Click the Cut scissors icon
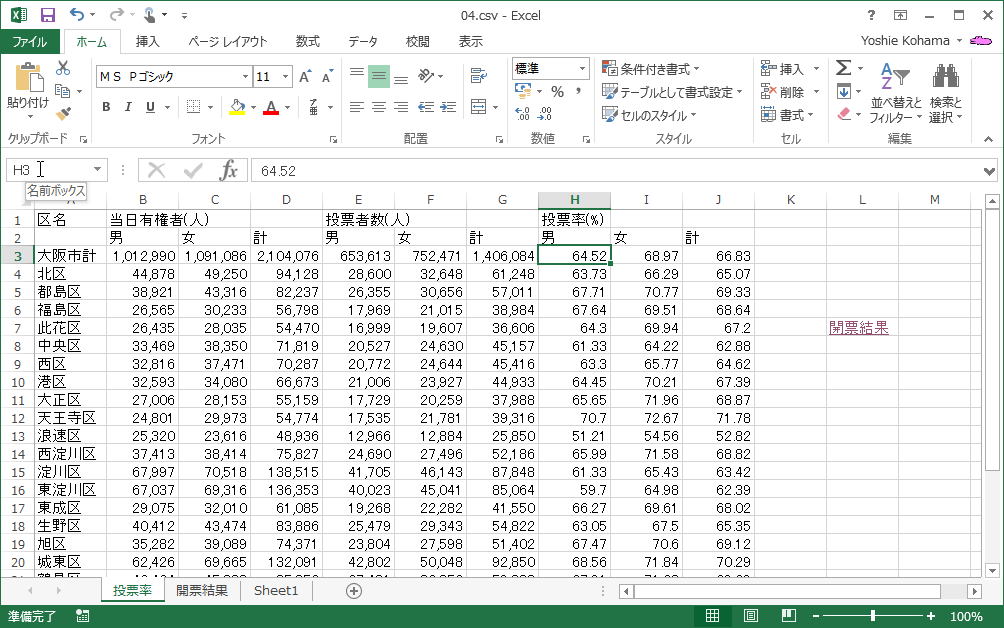Screen dimensions: 1004x628 click(x=63, y=68)
